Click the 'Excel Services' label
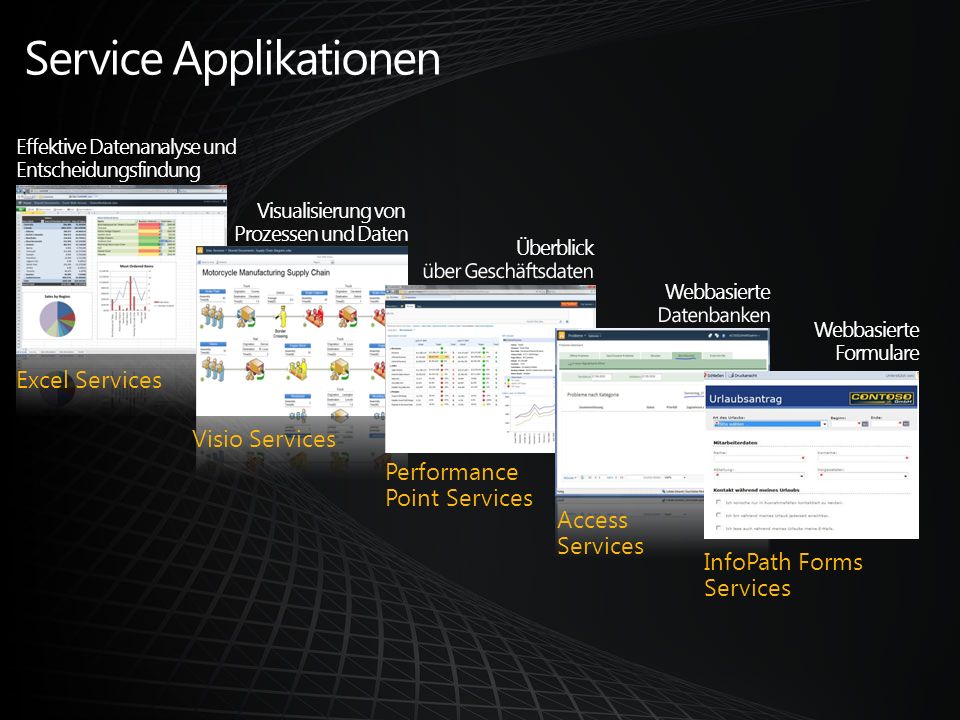This screenshot has width=960, height=720. click(x=89, y=380)
